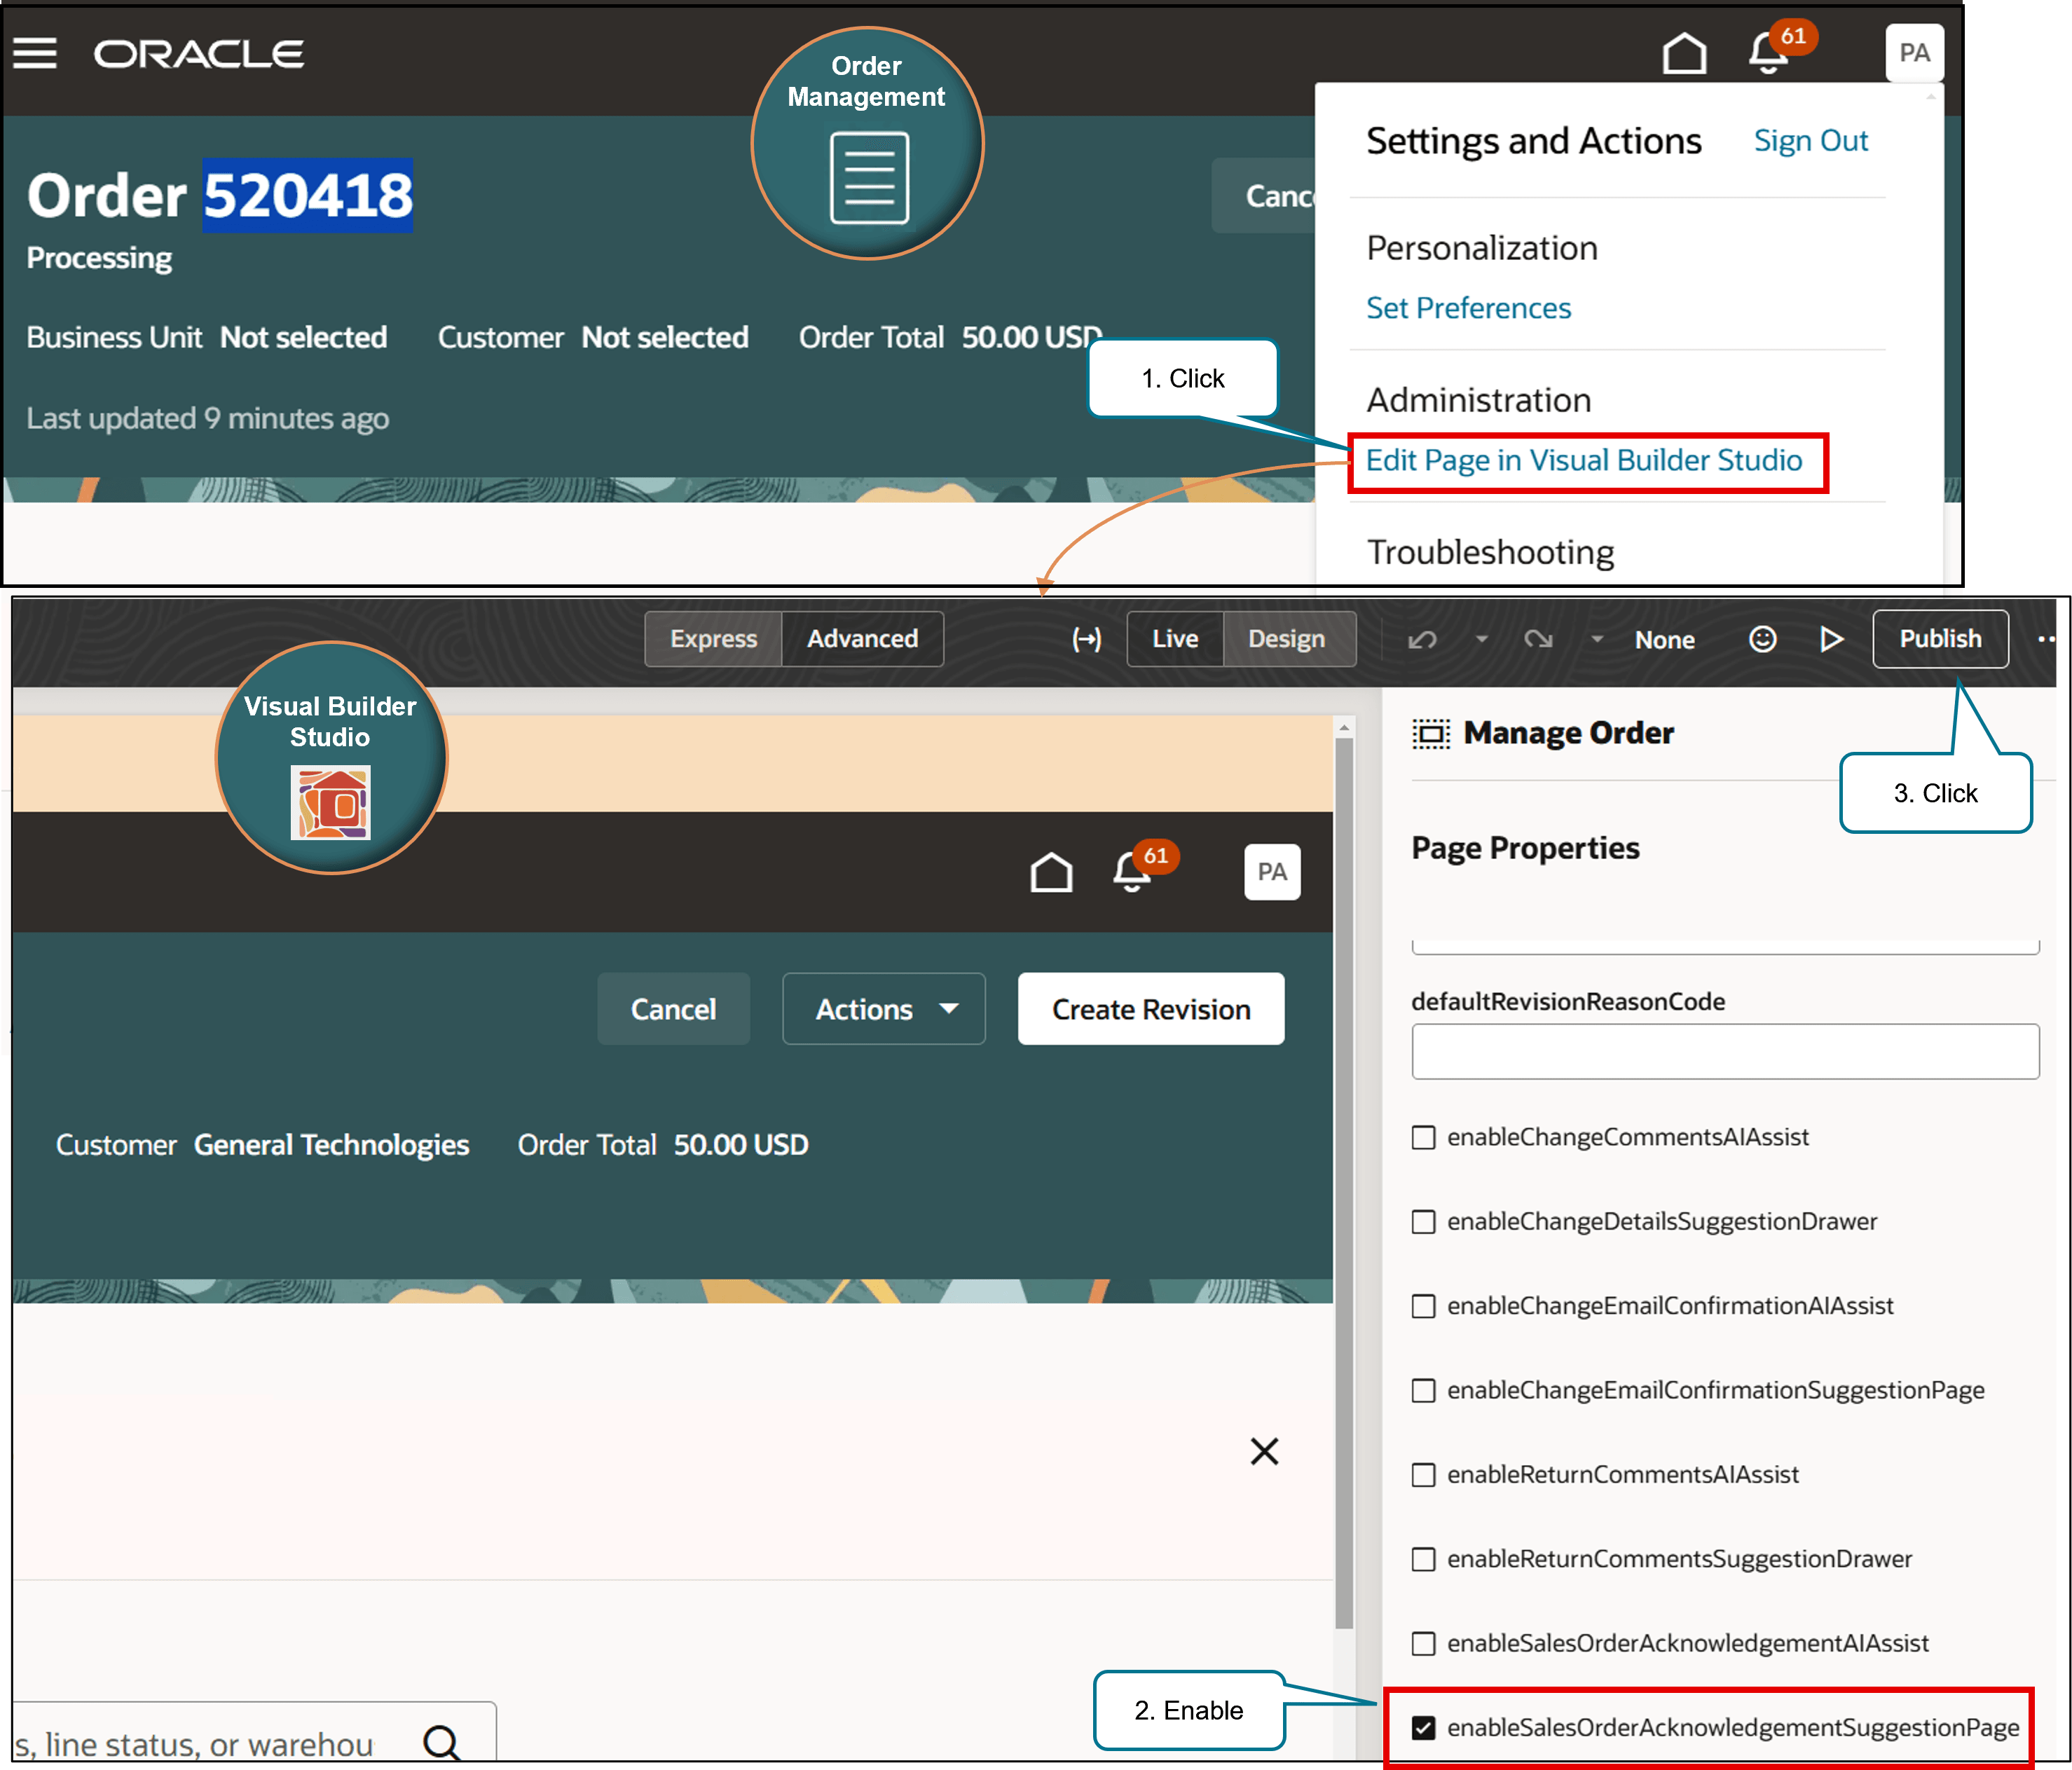The height and width of the screenshot is (1770, 2072).
Task: Uncheck enableSalesOrderAcknowledgementSuggestionPage checkbox
Action: [1423, 1727]
